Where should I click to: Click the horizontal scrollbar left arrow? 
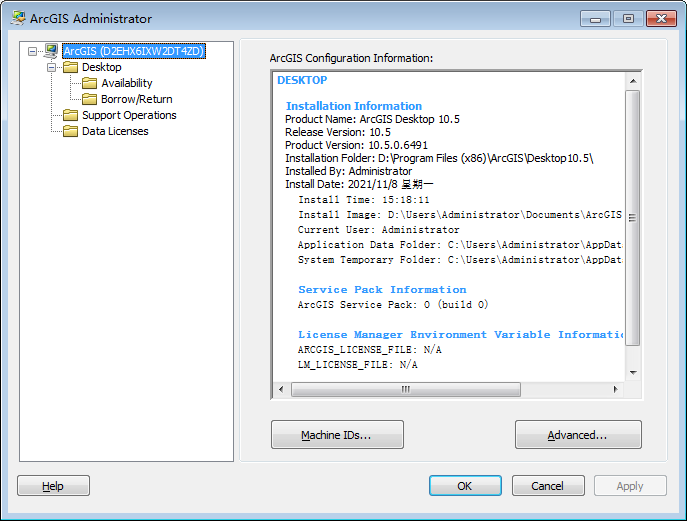[281, 389]
